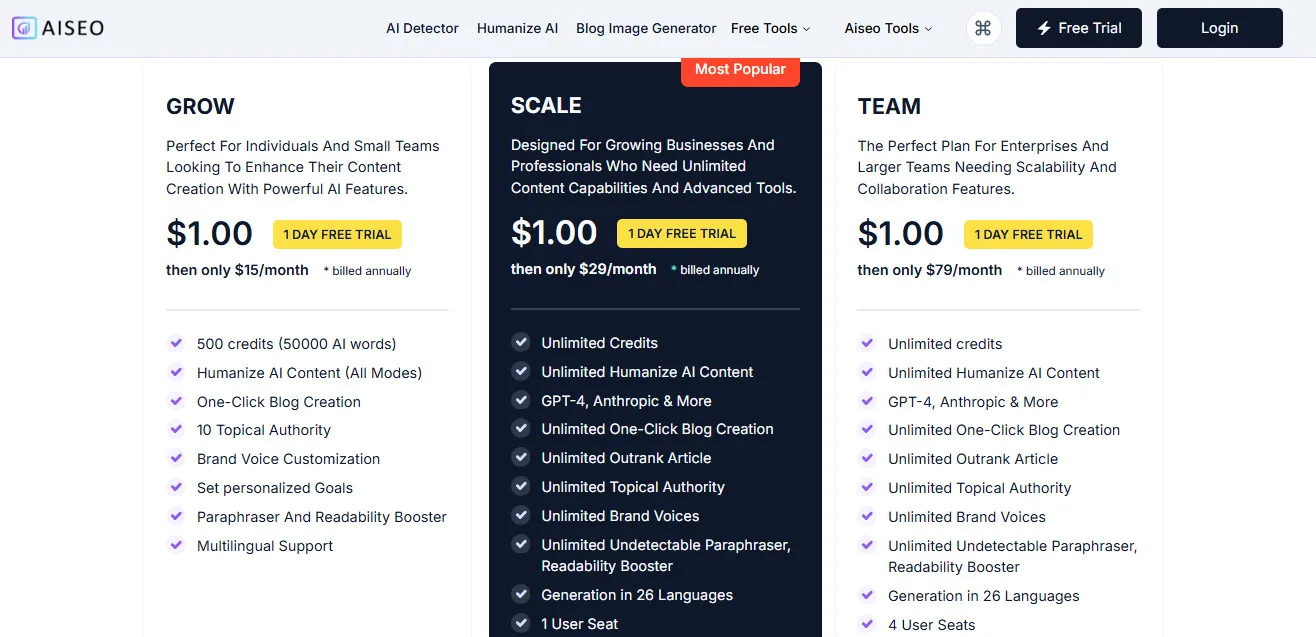This screenshot has height=637, width=1316.
Task: Click checkmark icon beside GPT-4, Anthropic & More
Action: point(521,400)
